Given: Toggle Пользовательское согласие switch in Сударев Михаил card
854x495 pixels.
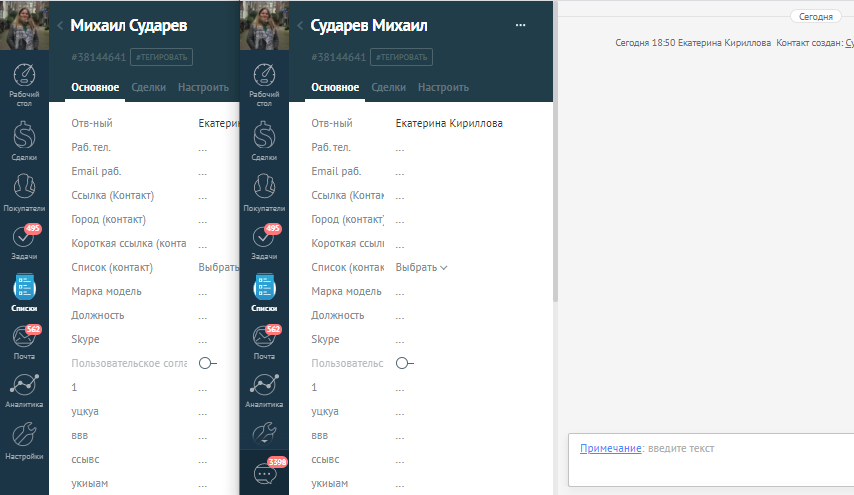Looking at the screenshot, I should pos(404,363).
